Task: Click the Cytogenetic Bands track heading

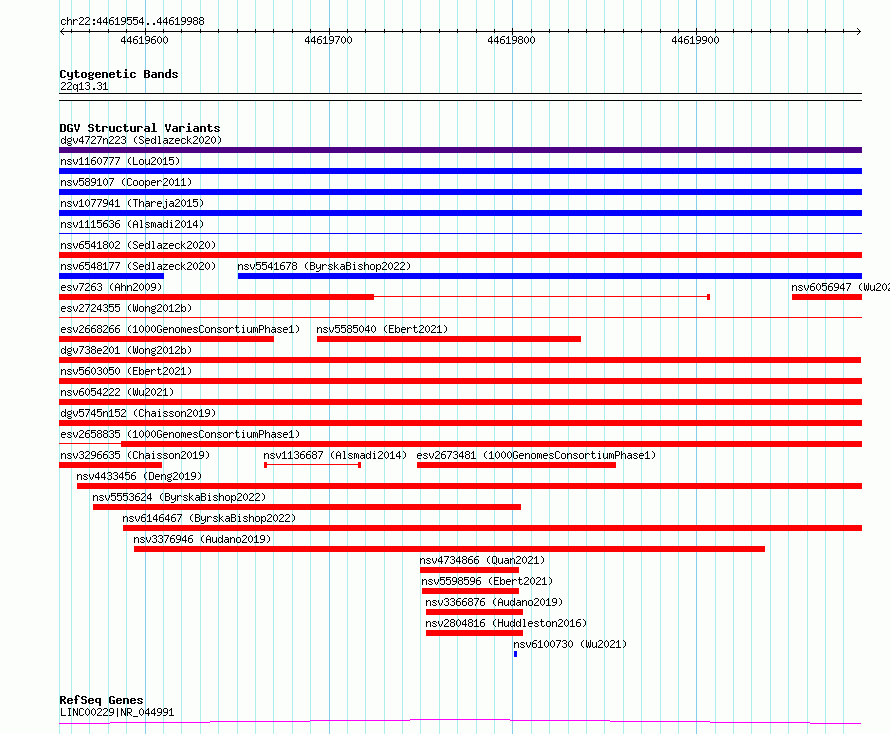Action: [119, 74]
